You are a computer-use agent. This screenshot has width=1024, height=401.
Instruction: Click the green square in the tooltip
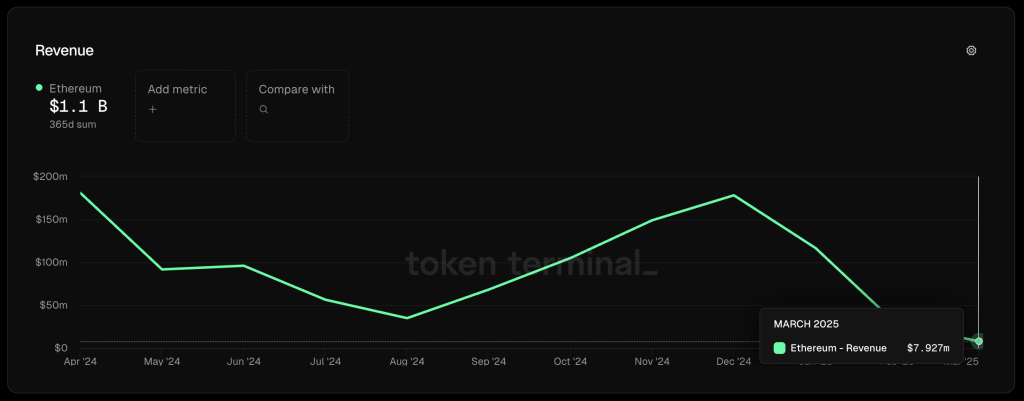pyautogui.click(x=780, y=348)
